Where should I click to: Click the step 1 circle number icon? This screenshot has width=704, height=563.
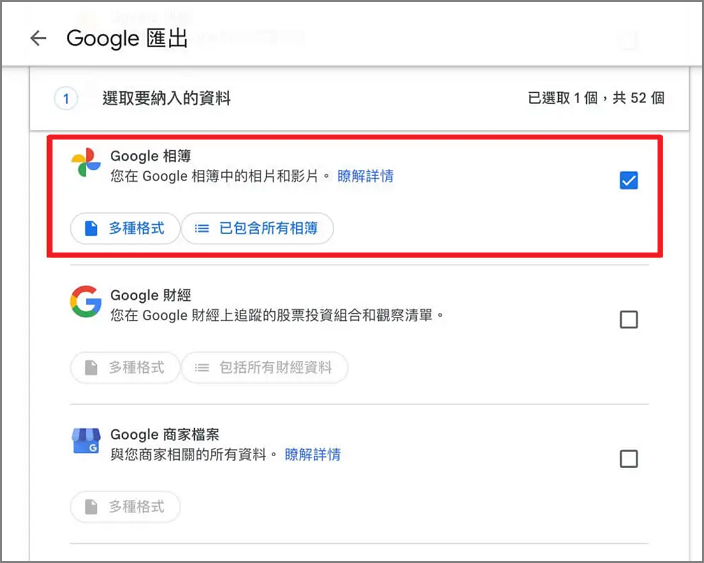pyautogui.click(x=66, y=98)
